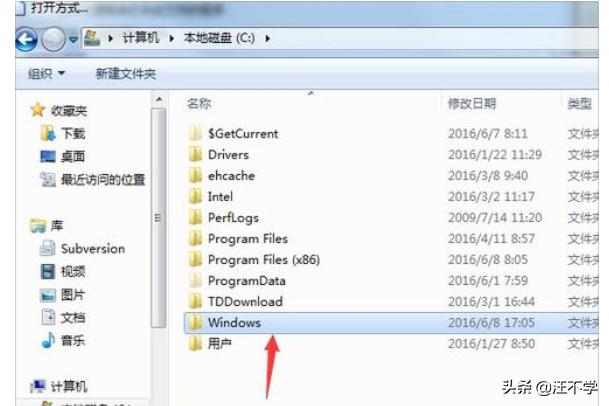Select the Subversion library icon

click(48, 248)
